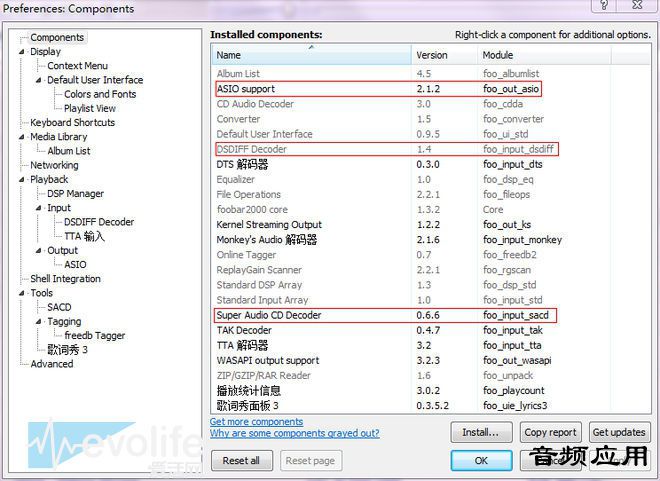The width and height of the screenshot is (660, 481).
Task: Sort components by Name column header
Action: tap(311, 55)
